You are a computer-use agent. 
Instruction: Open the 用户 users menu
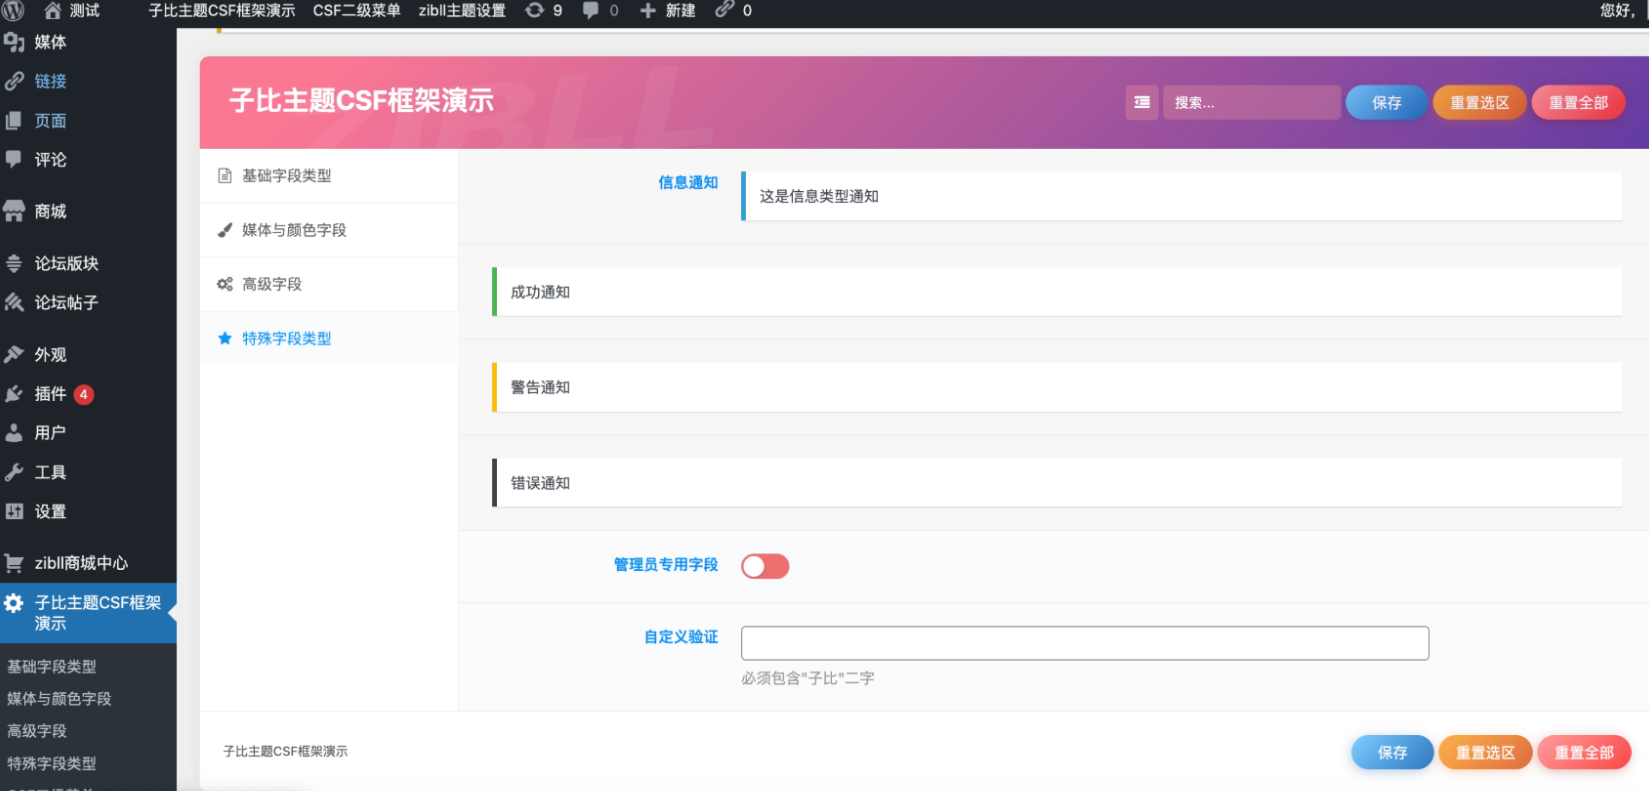88,433
